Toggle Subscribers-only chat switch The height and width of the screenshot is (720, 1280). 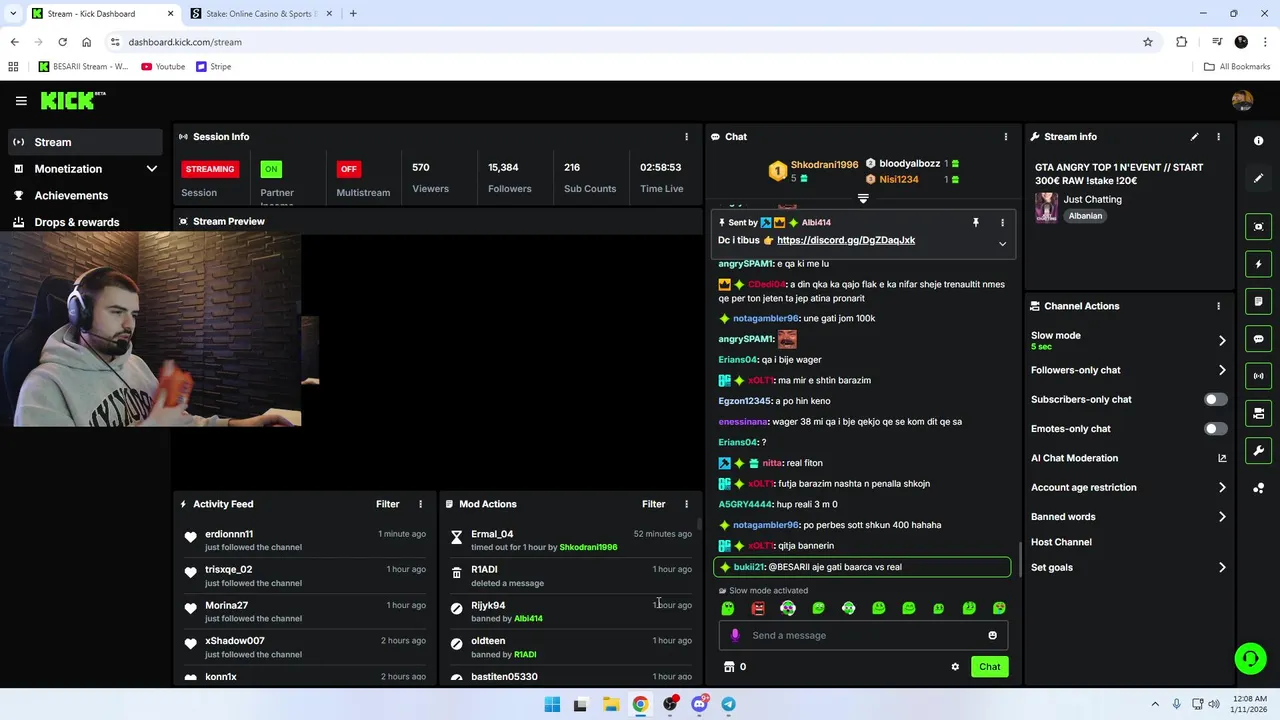tap(1215, 399)
